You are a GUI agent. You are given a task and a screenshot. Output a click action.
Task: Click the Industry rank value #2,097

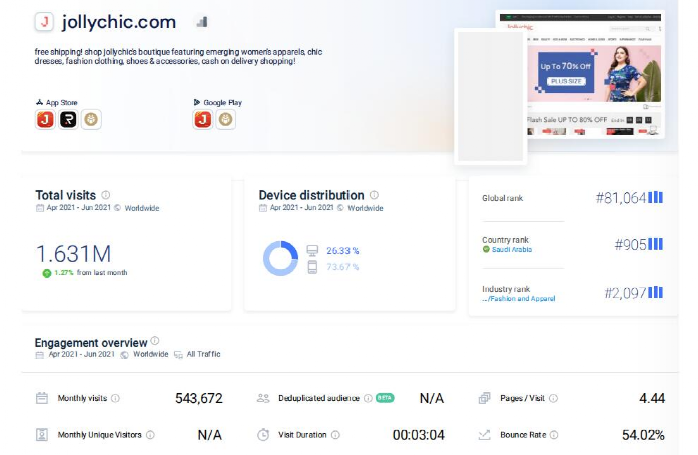click(625, 293)
